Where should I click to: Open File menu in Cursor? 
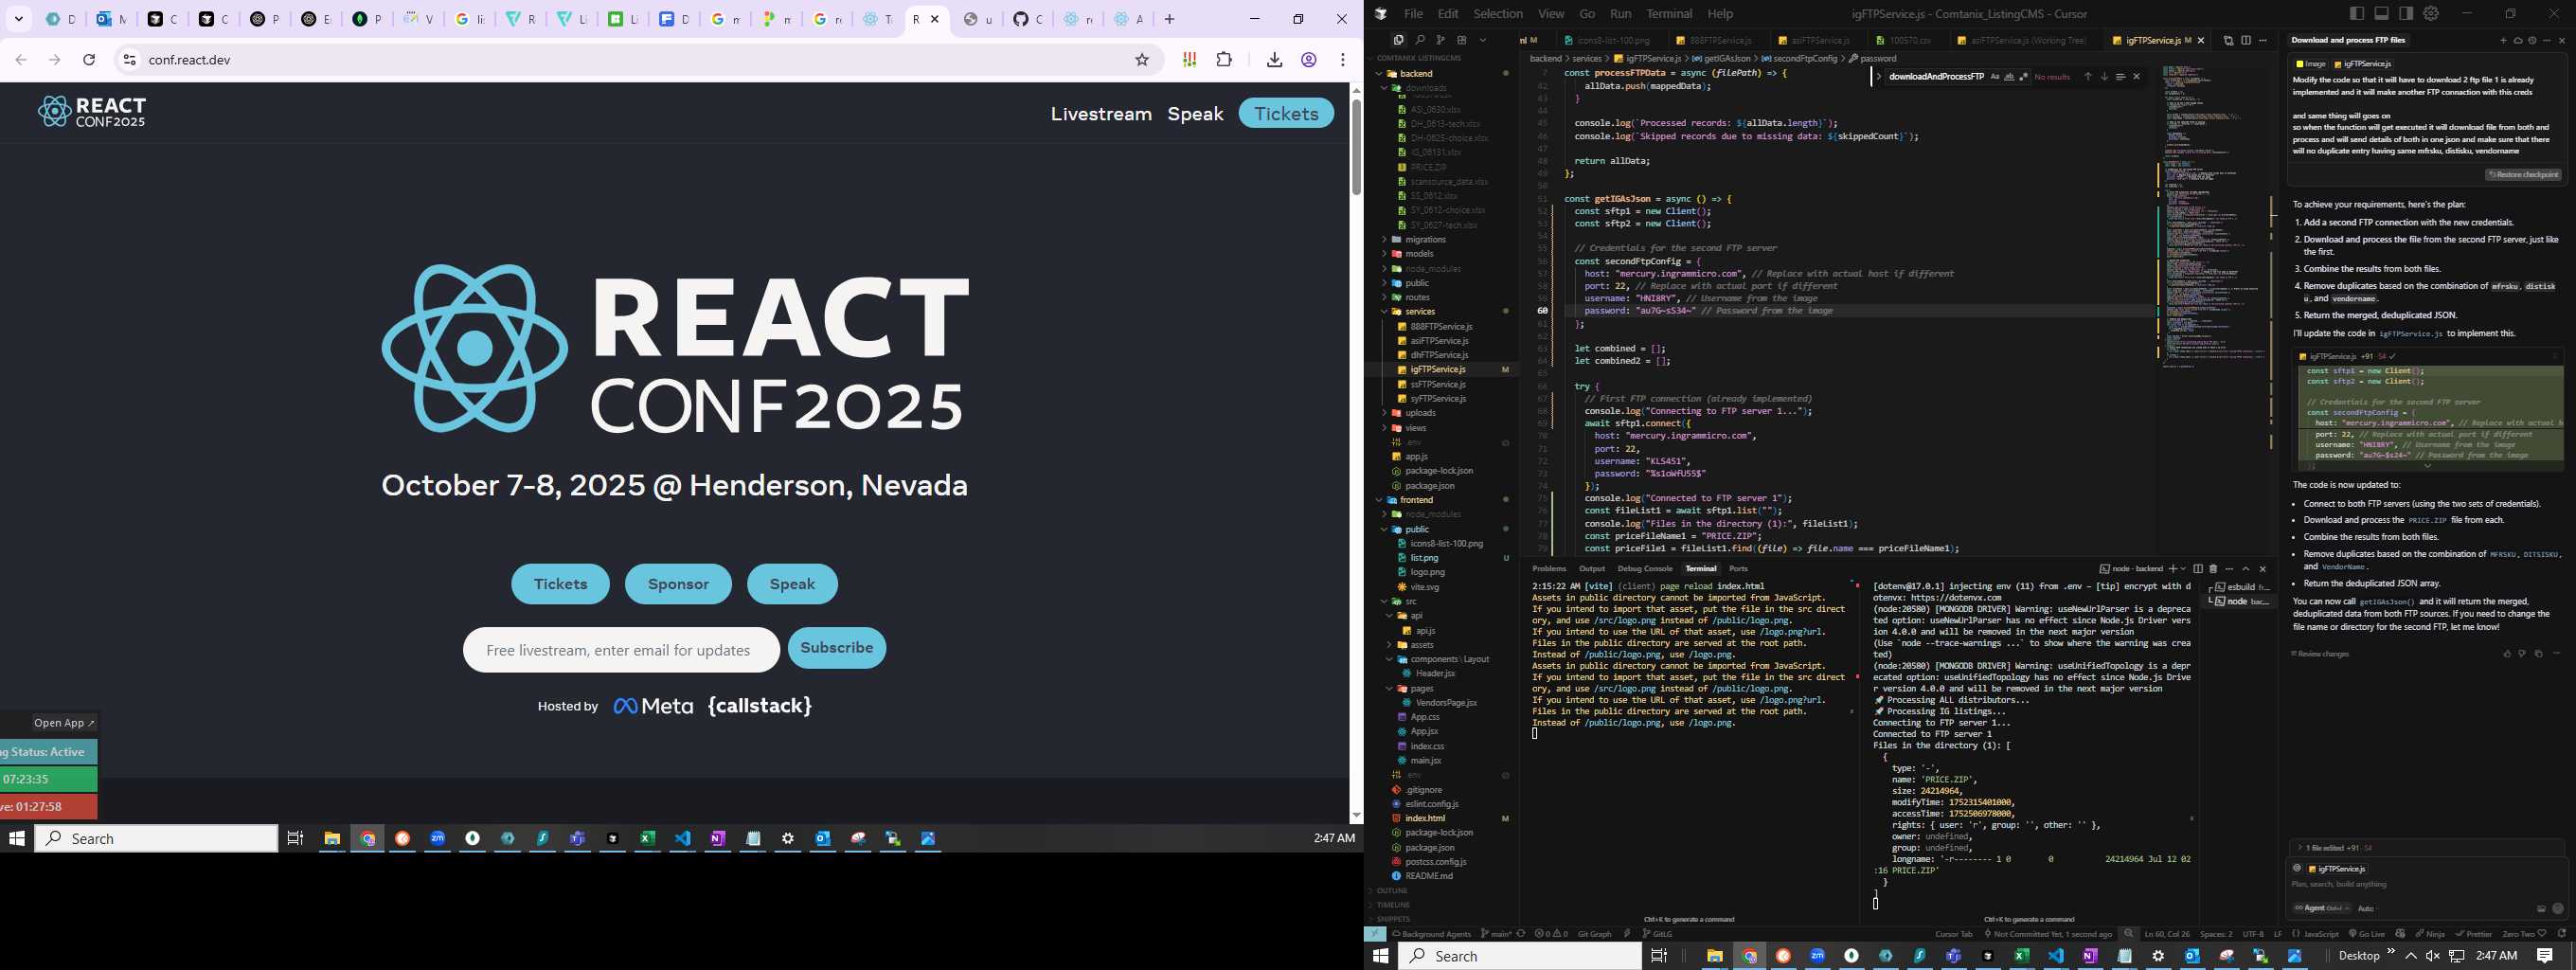pos(1412,13)
